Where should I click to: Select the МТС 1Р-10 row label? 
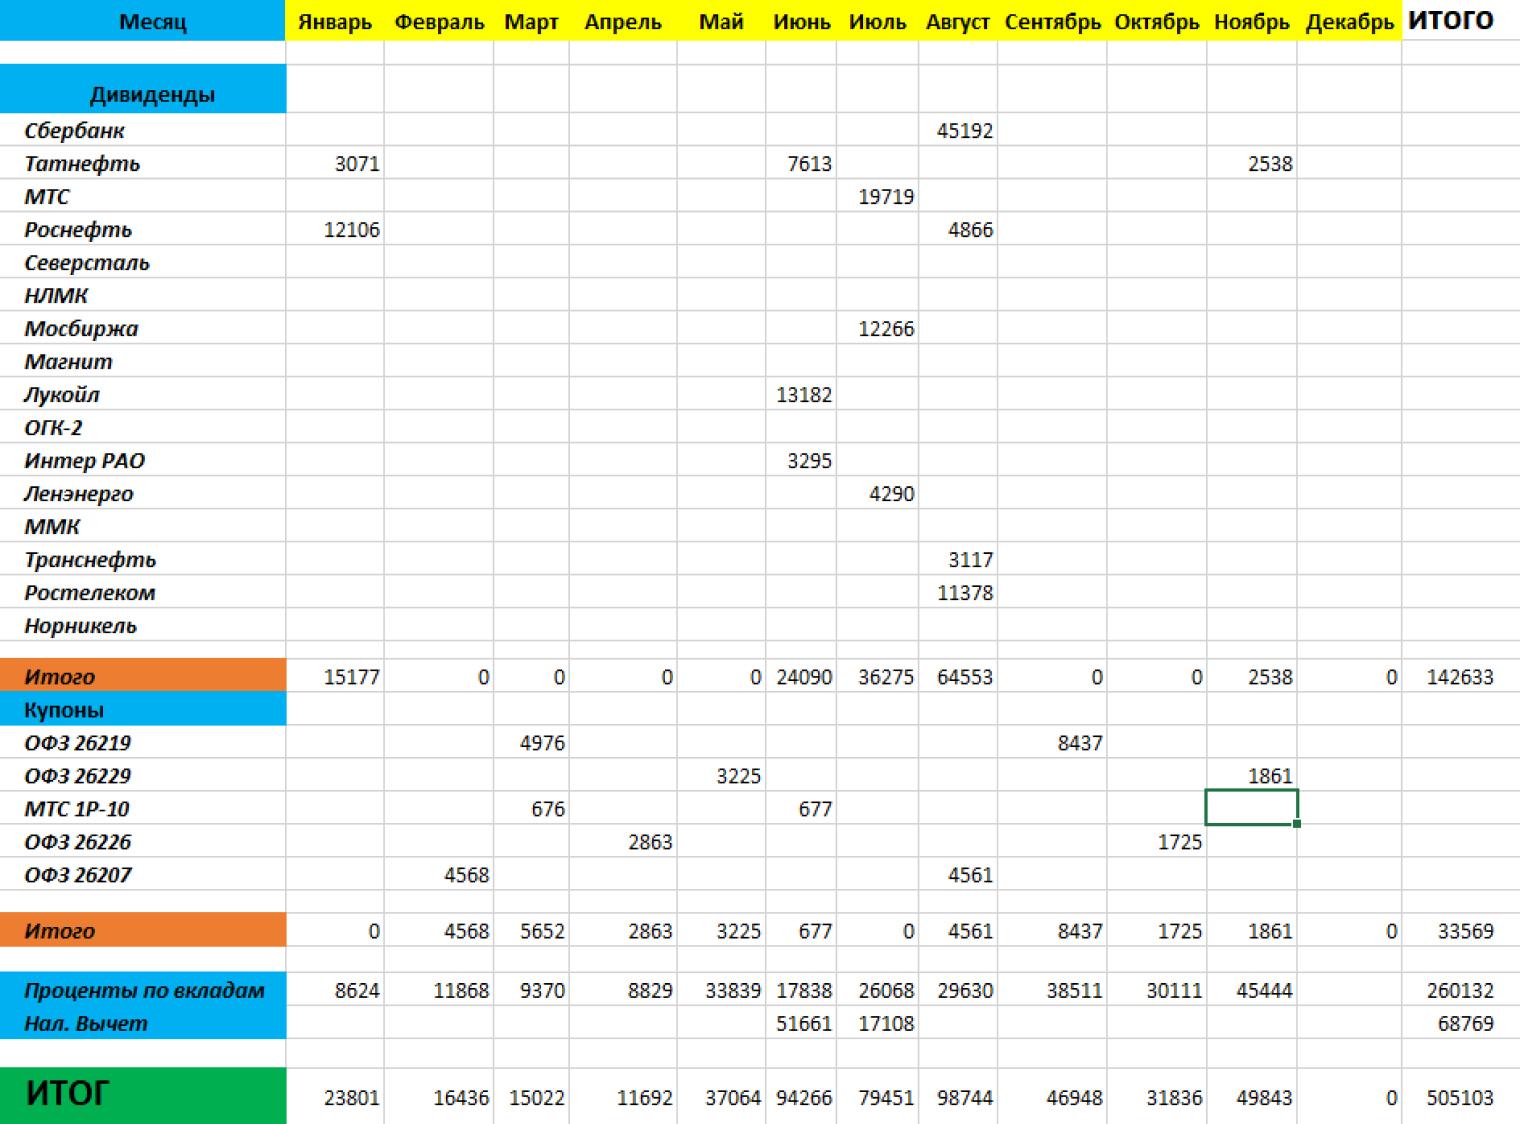pyautogui.click(x=77, y=808)
